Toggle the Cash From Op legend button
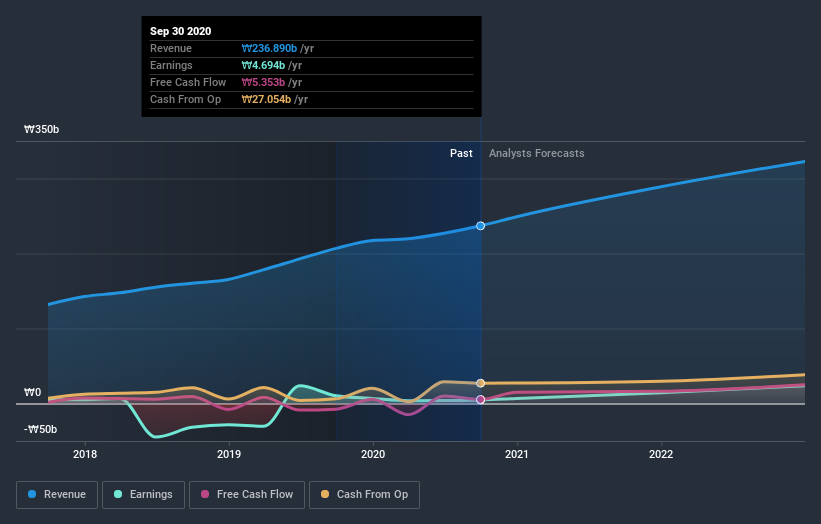Viewport: 821px width, 524px height. tap(364, 495)
